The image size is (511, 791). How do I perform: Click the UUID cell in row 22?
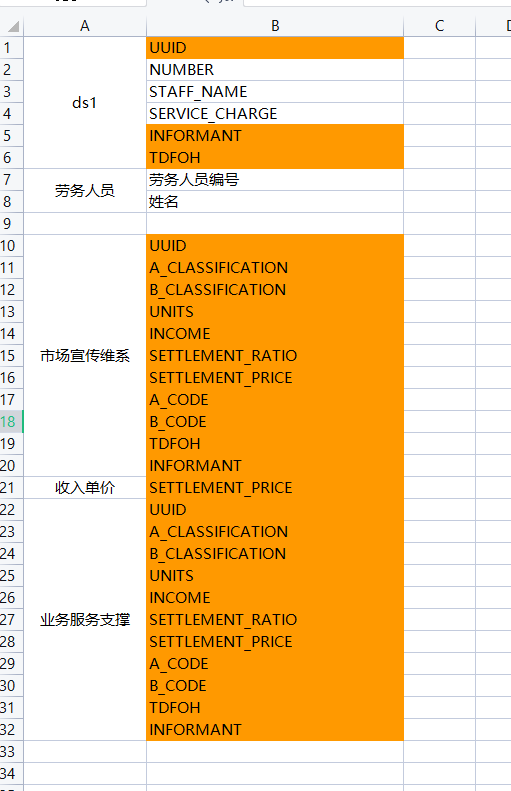coord(275,510)
